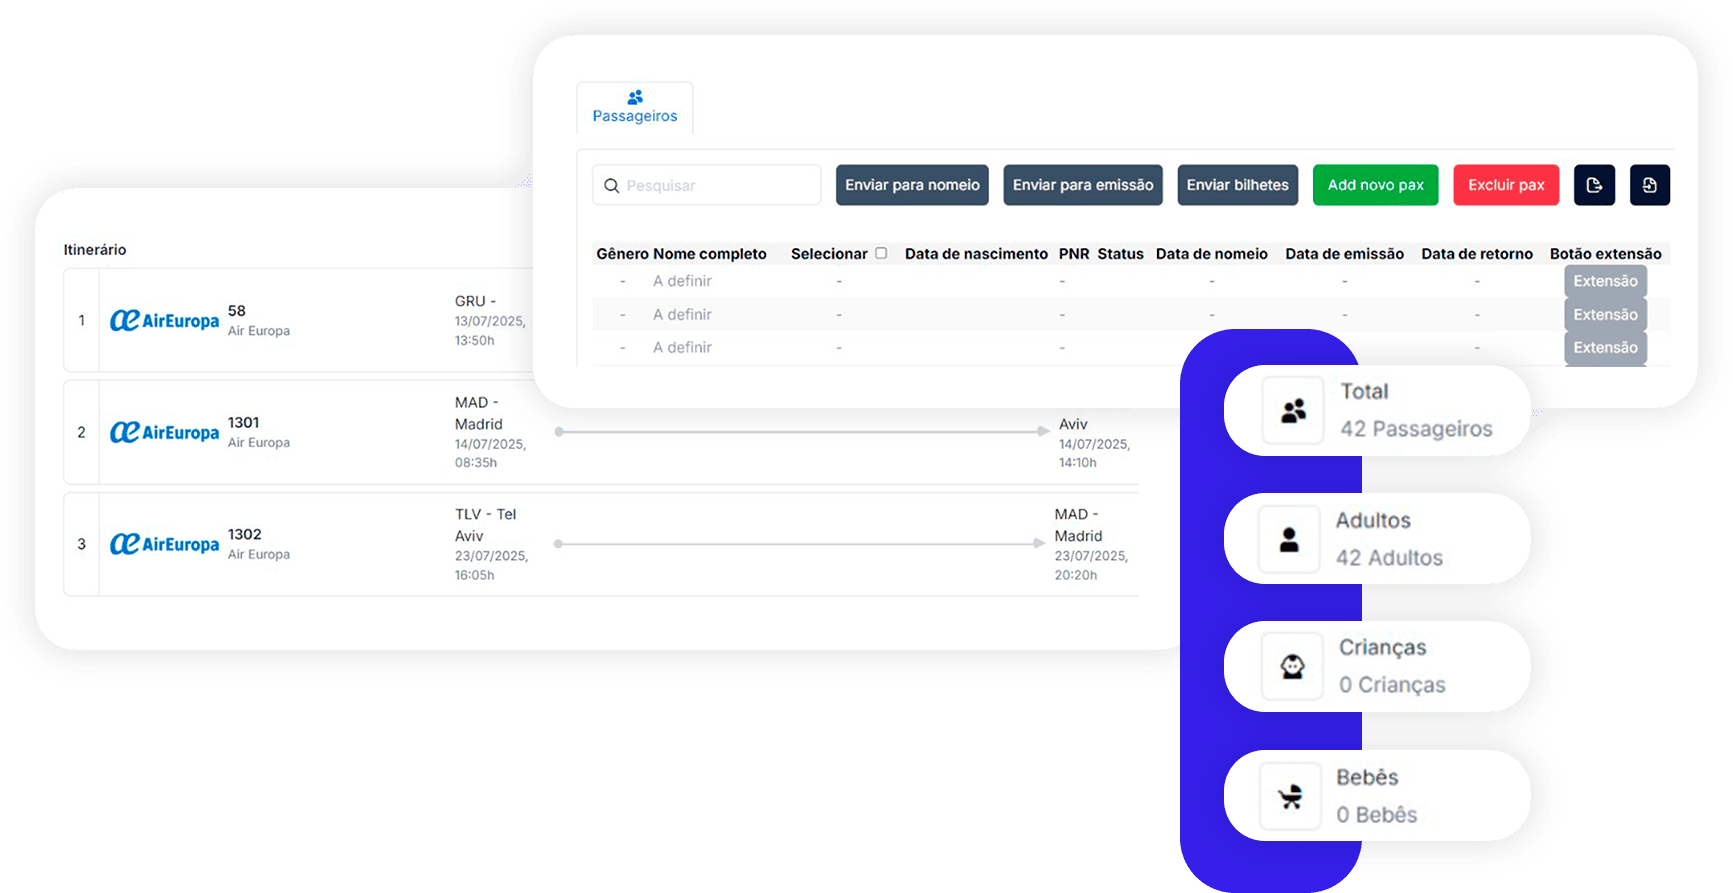Click Extensão button in second passenger row
The image size is (1733, 893).
(x=1605, y=315)
